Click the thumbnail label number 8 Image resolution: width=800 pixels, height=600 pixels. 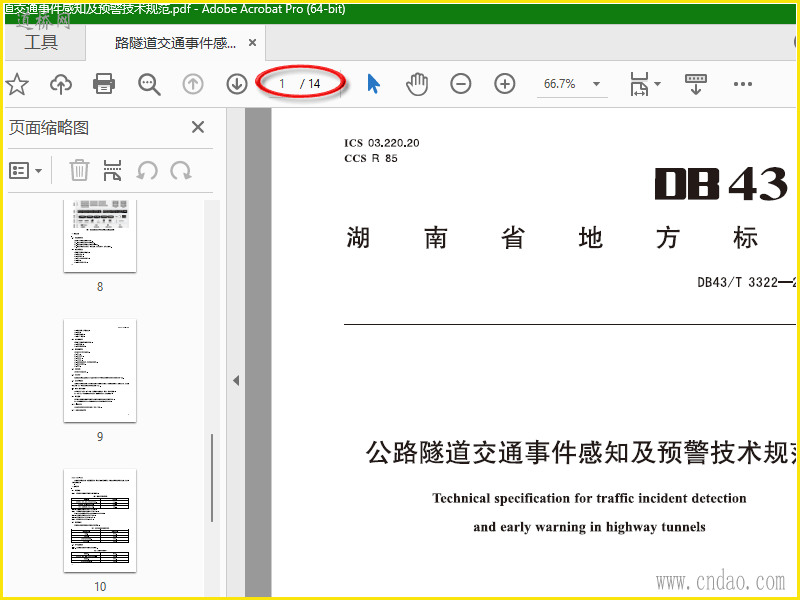(100, 287)
